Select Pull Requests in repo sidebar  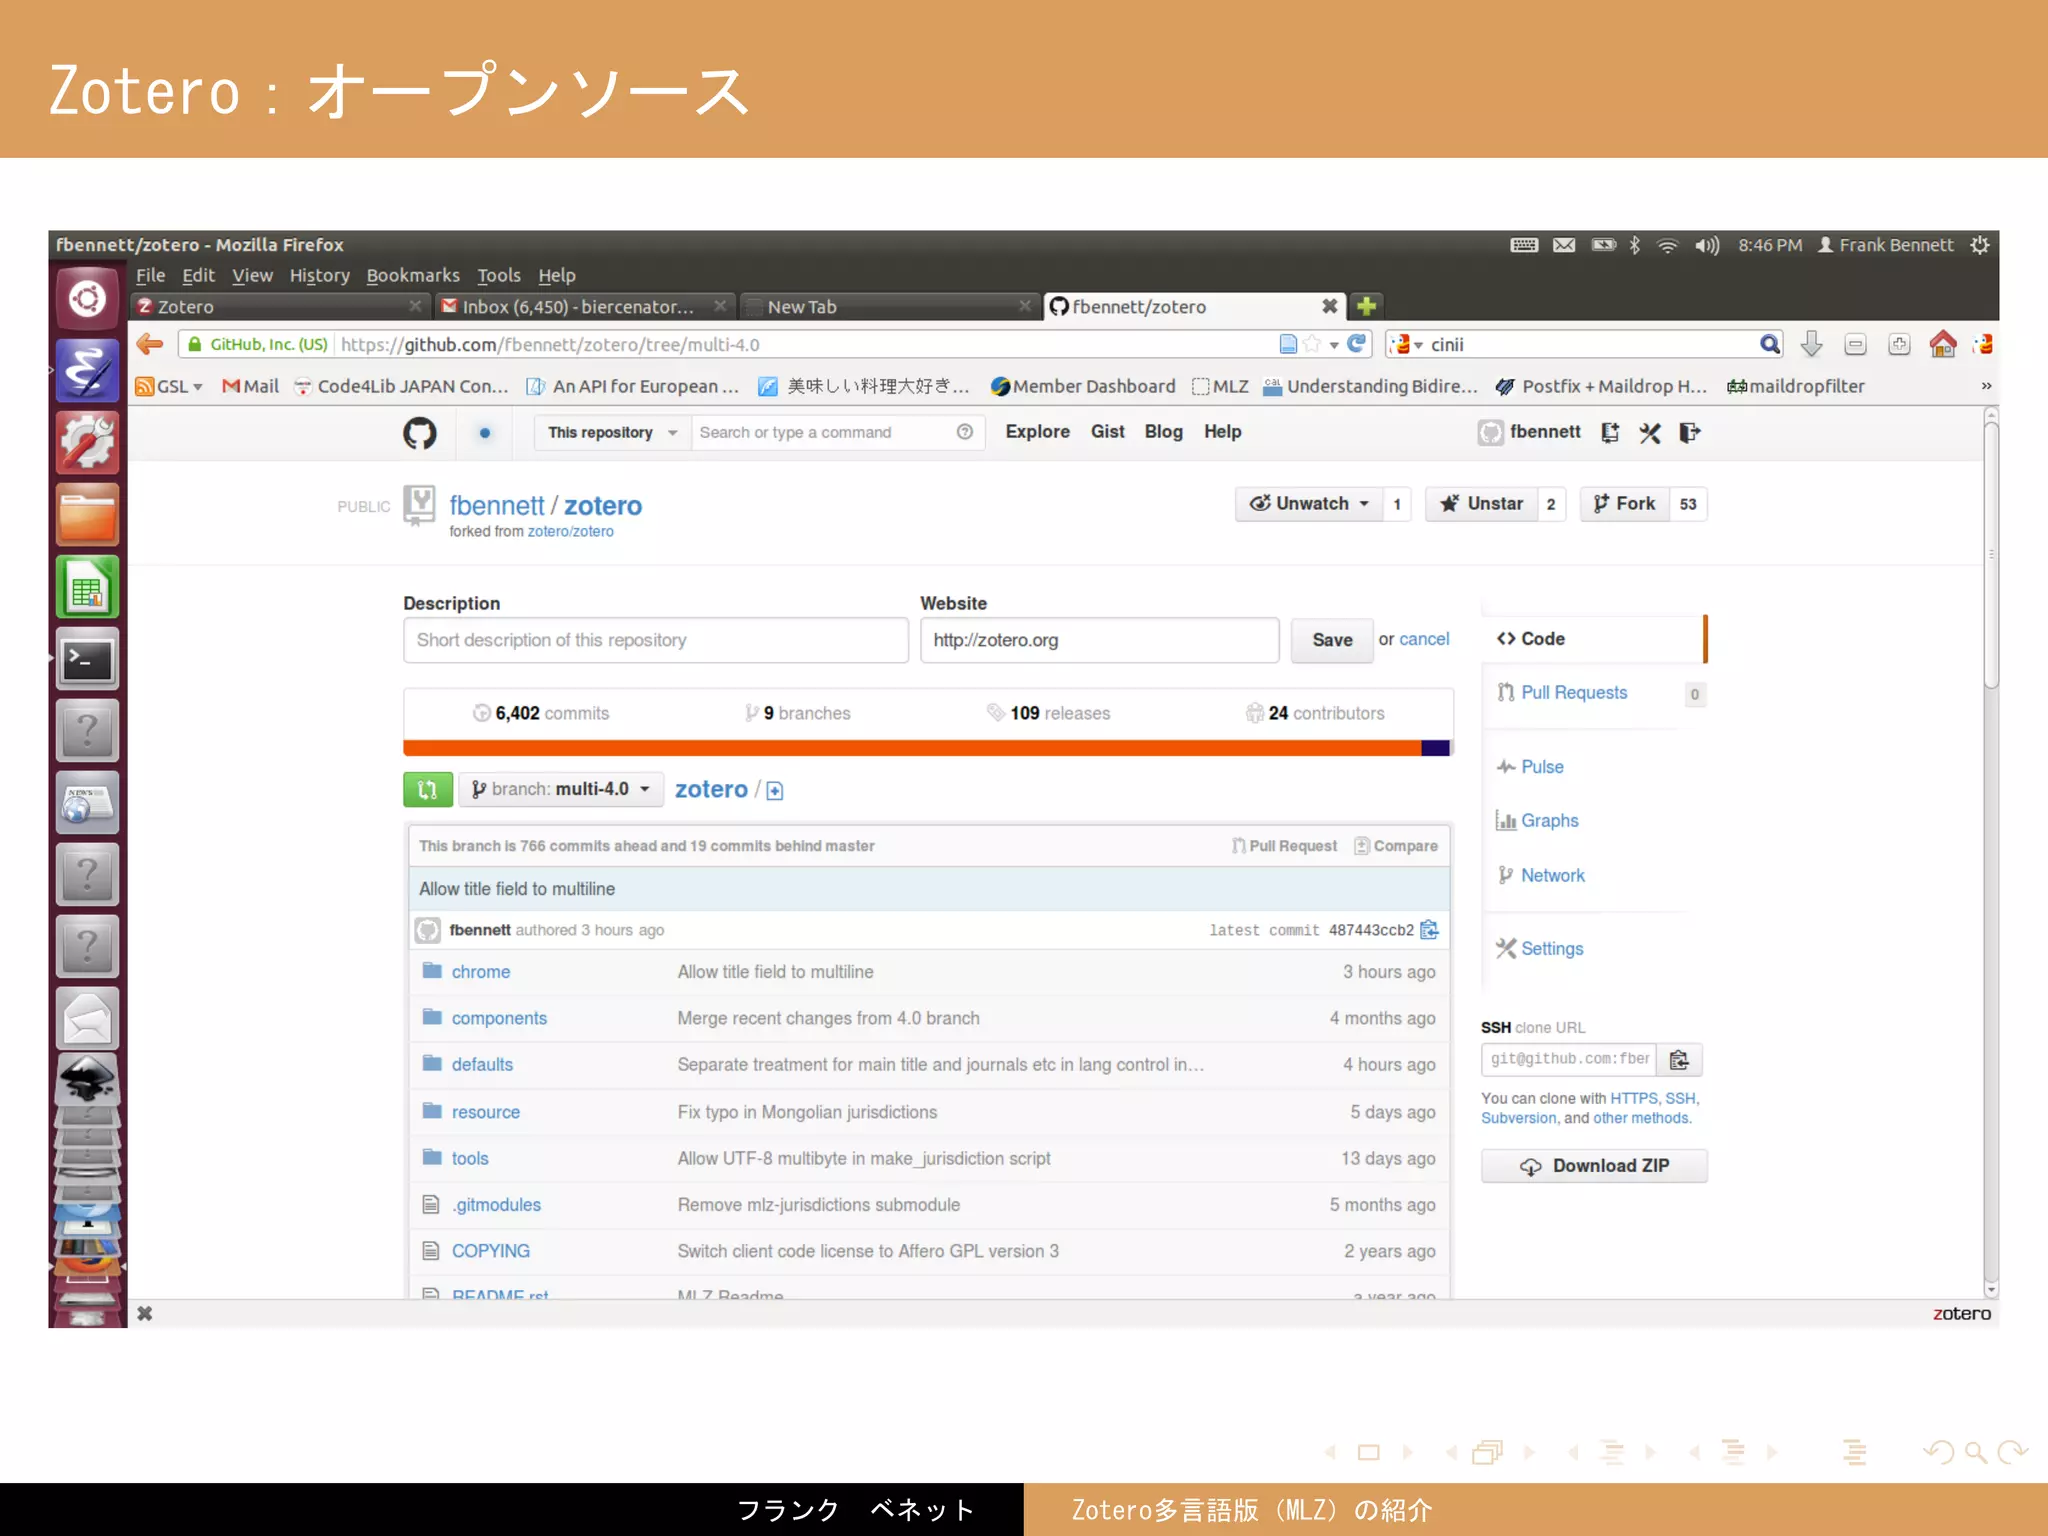(x=1574, y=693)
